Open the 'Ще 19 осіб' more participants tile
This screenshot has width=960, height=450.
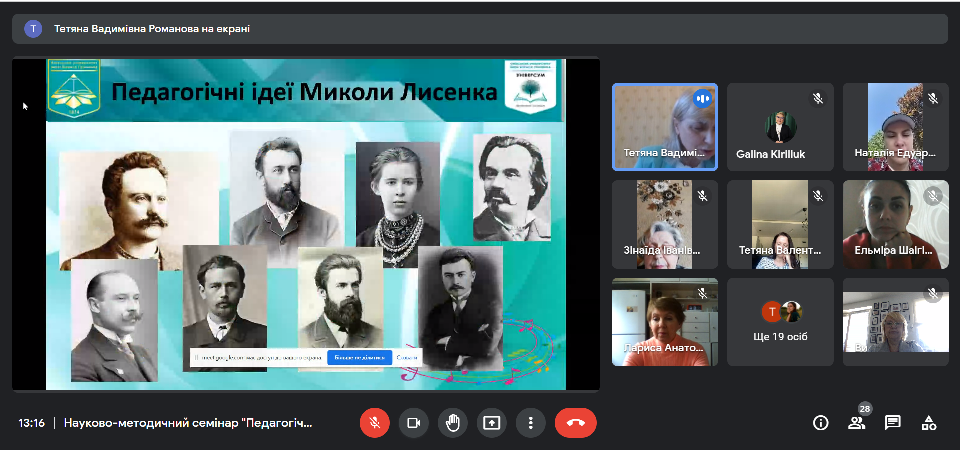[x=780, y=322]
